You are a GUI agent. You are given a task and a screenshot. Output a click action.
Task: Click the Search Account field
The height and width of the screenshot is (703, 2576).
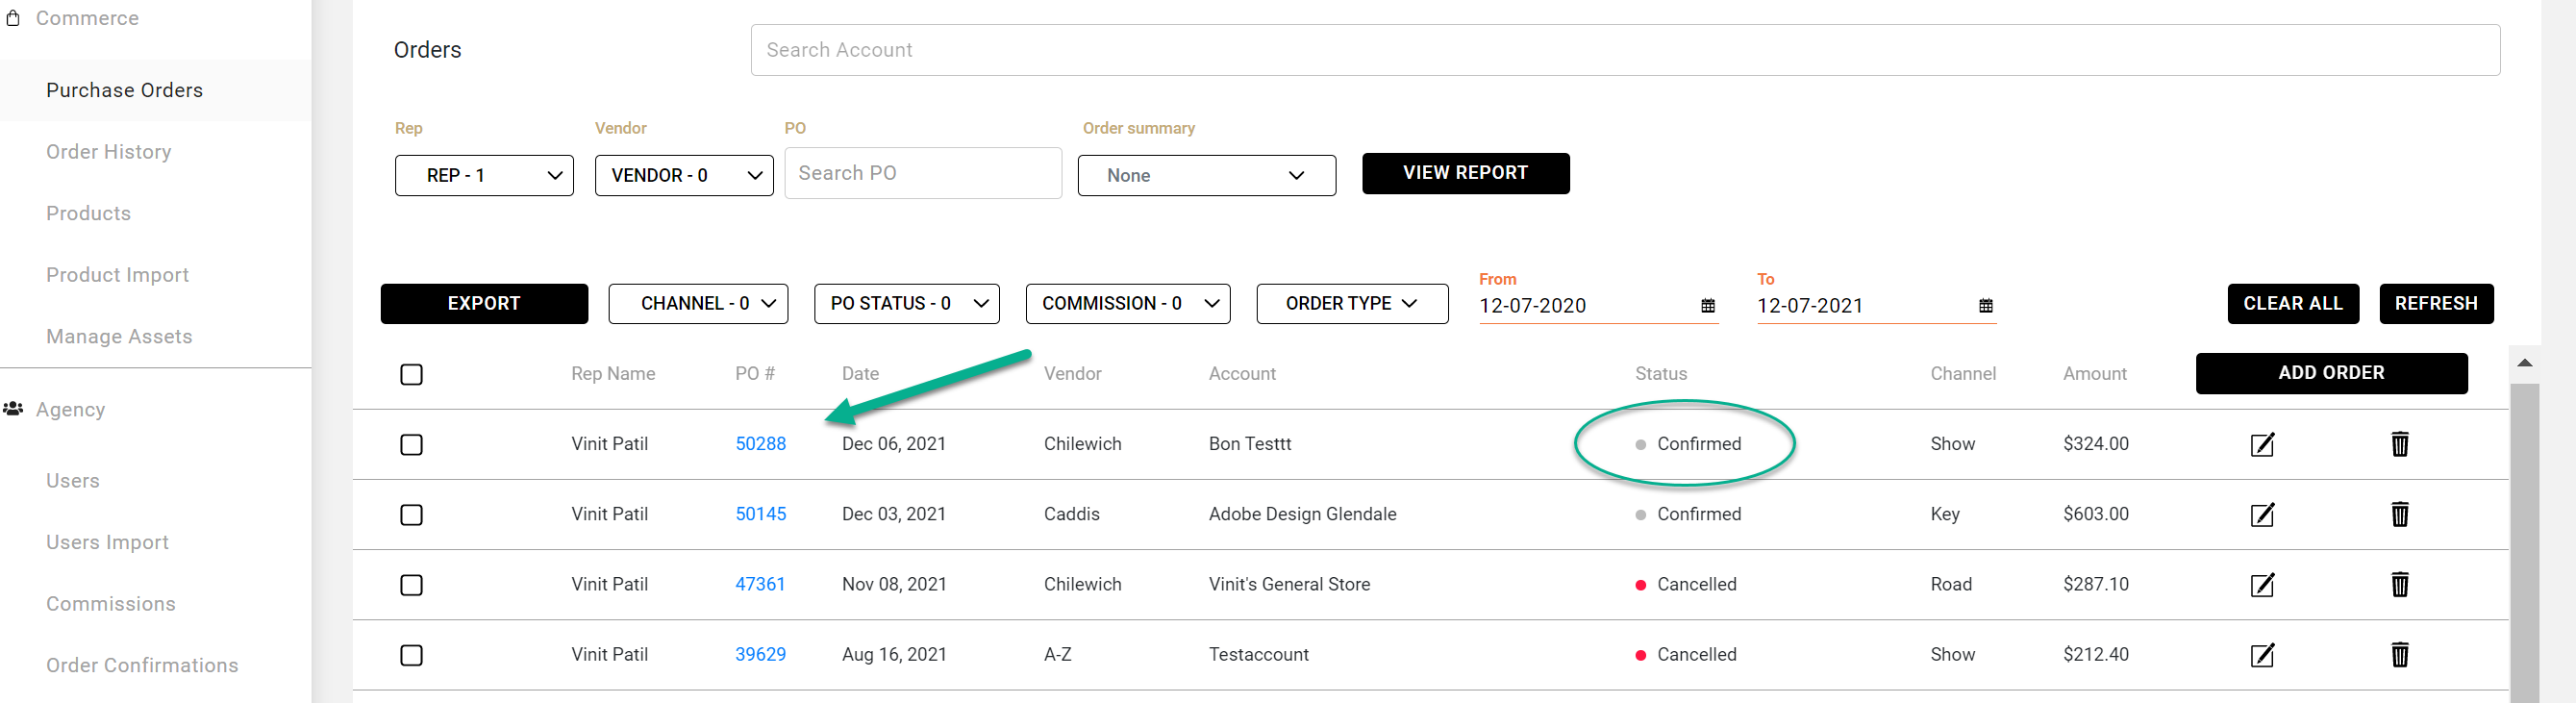pos(1624,50)
